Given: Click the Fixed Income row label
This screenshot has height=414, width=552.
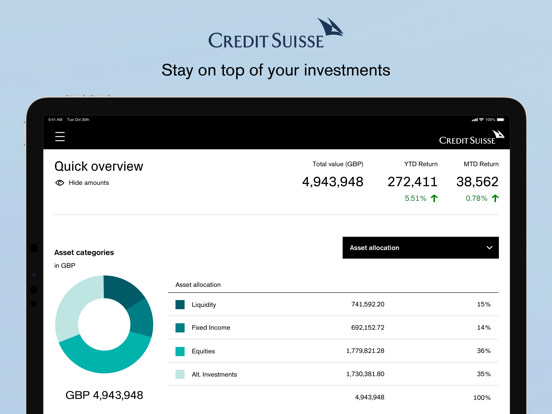Looking at the screenshot, I should 211,328.
